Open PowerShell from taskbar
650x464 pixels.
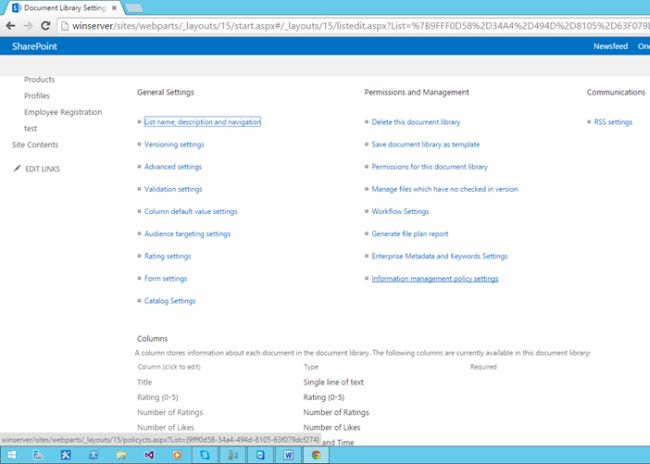[x=94, y=455]
